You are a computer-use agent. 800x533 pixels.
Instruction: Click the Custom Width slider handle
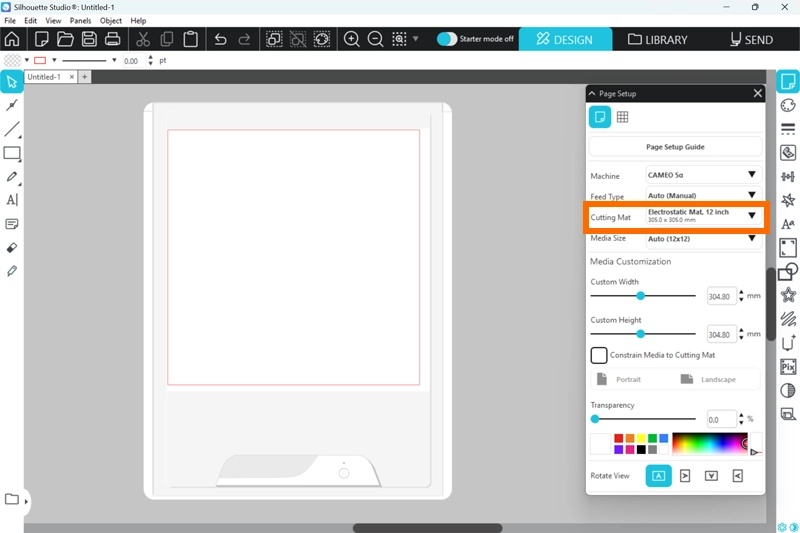pyautogui.click(x=640, y=296)
